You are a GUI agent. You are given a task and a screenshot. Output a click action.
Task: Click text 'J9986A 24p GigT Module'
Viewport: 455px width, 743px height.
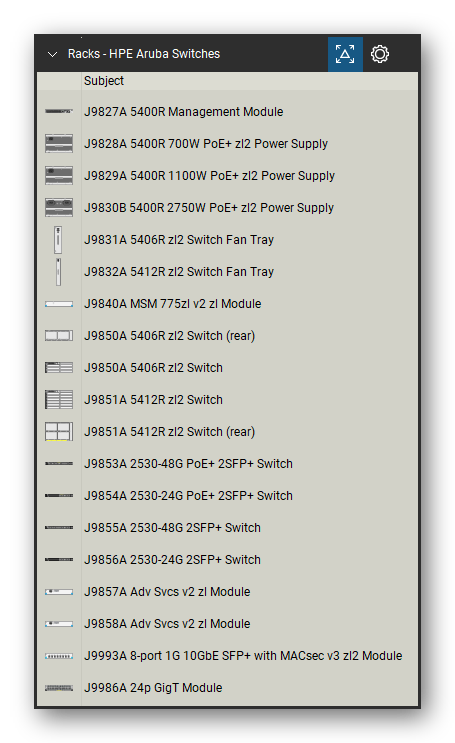click(153, 688)
